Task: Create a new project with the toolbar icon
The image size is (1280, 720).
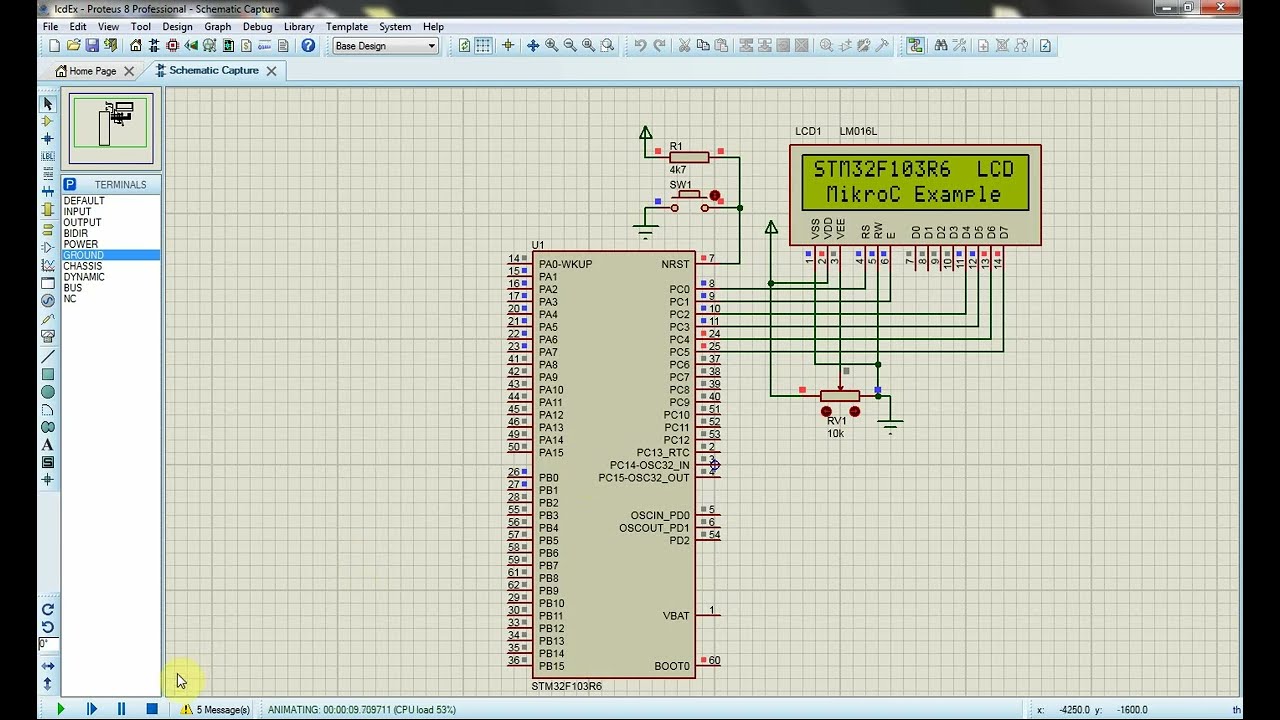Action: pos(54,46)
